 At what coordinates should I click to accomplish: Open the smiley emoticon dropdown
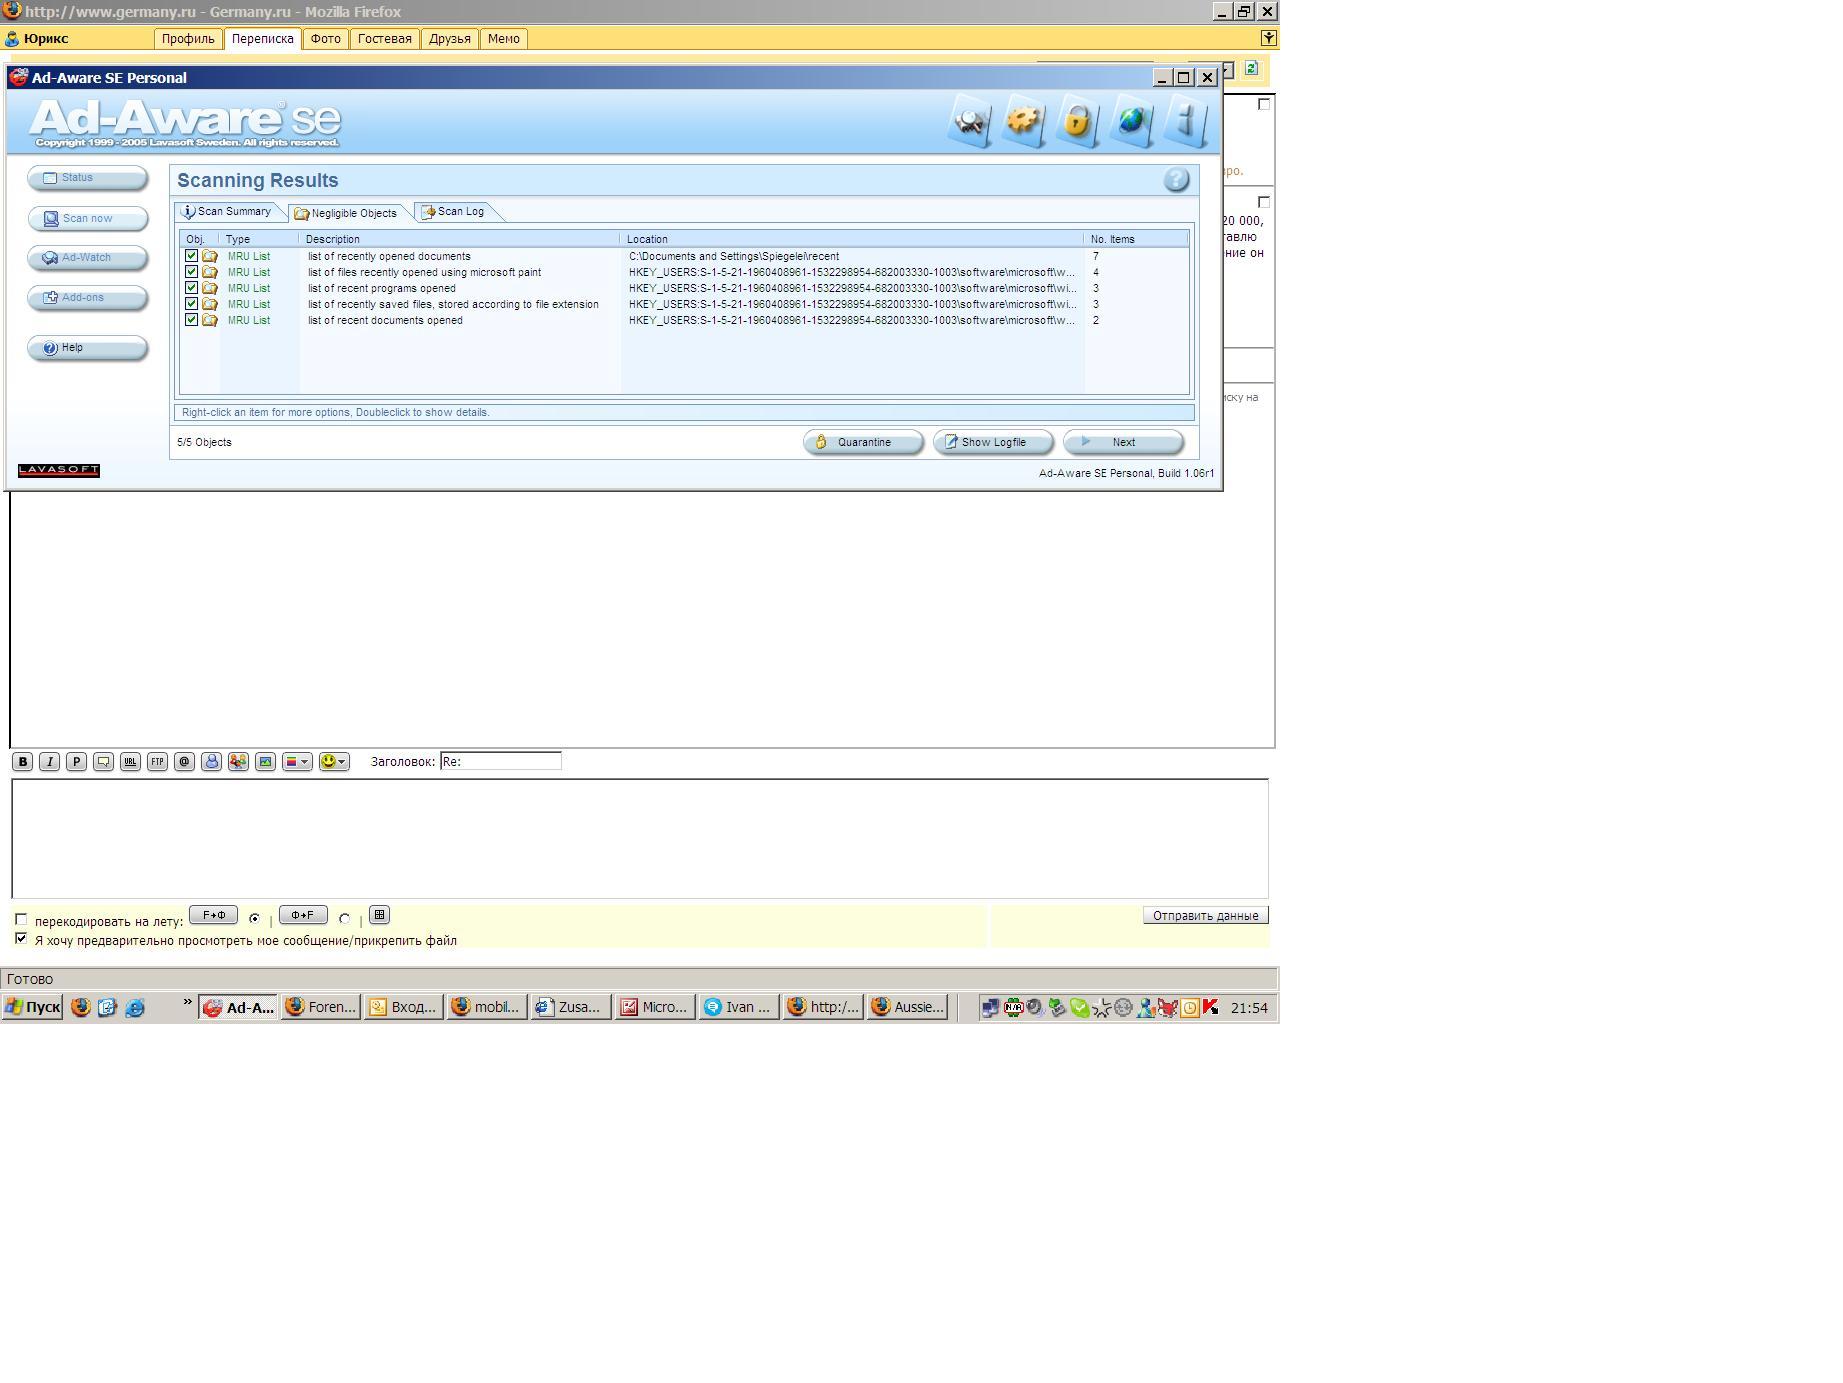pyautogui.click(x=334, y=762)
